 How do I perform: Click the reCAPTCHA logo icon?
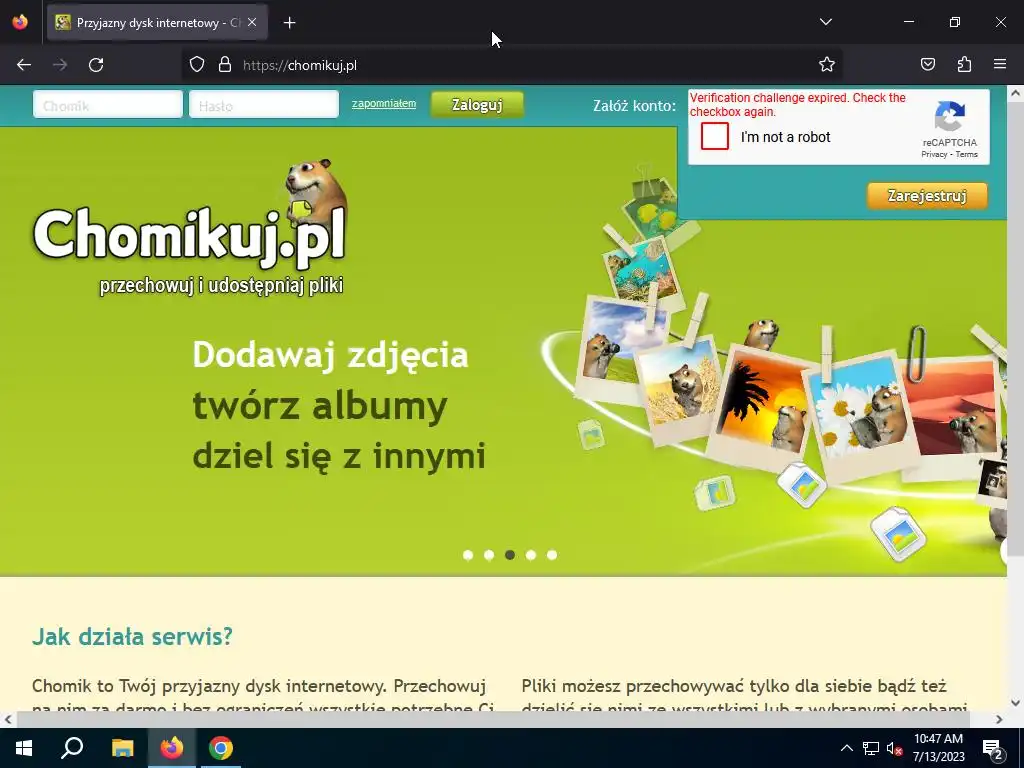pyautogui.click(x=950, y=118)
